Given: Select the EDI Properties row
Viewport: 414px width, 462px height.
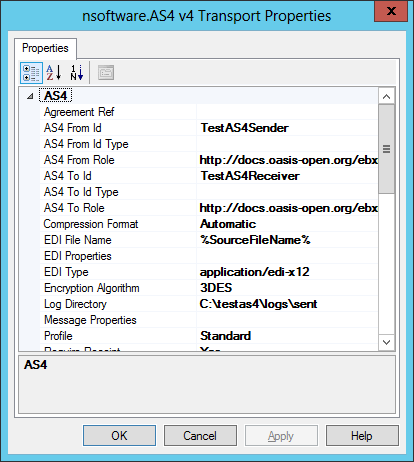Looking at the screenshot, I should click(x=208, y=256).
